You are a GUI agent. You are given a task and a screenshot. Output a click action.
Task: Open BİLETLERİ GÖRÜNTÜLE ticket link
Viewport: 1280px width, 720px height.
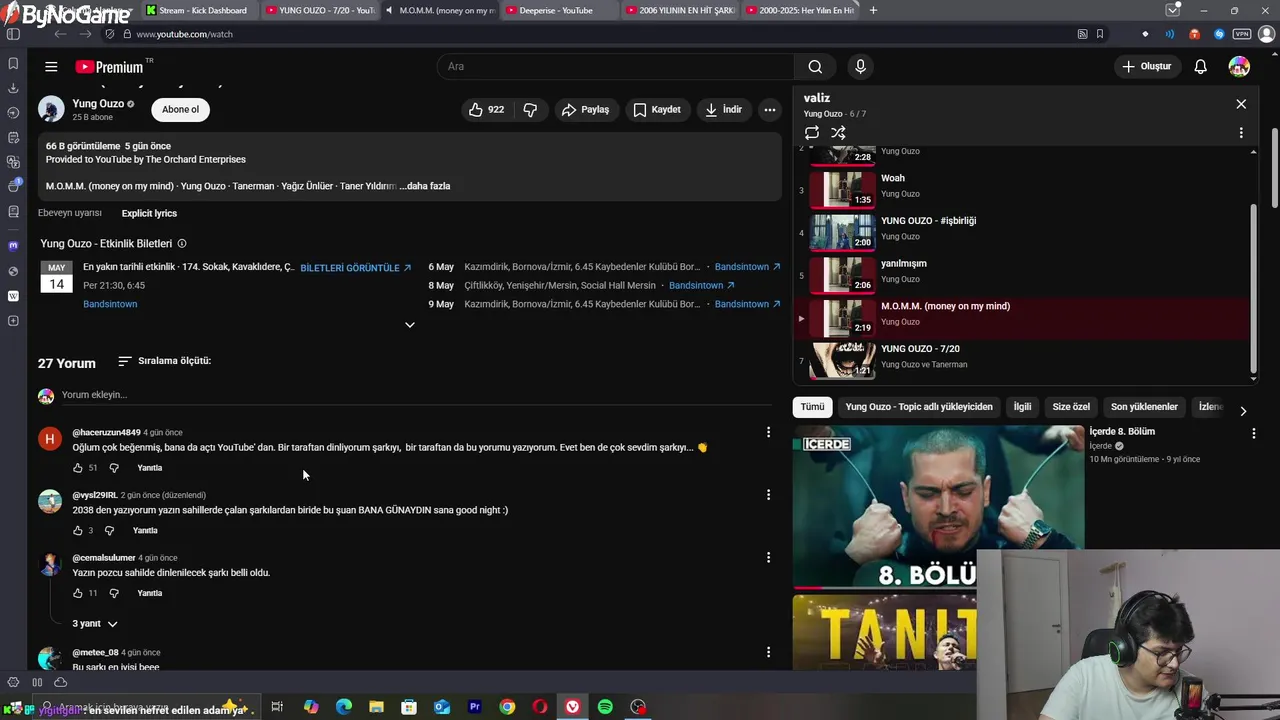point(356,268)
